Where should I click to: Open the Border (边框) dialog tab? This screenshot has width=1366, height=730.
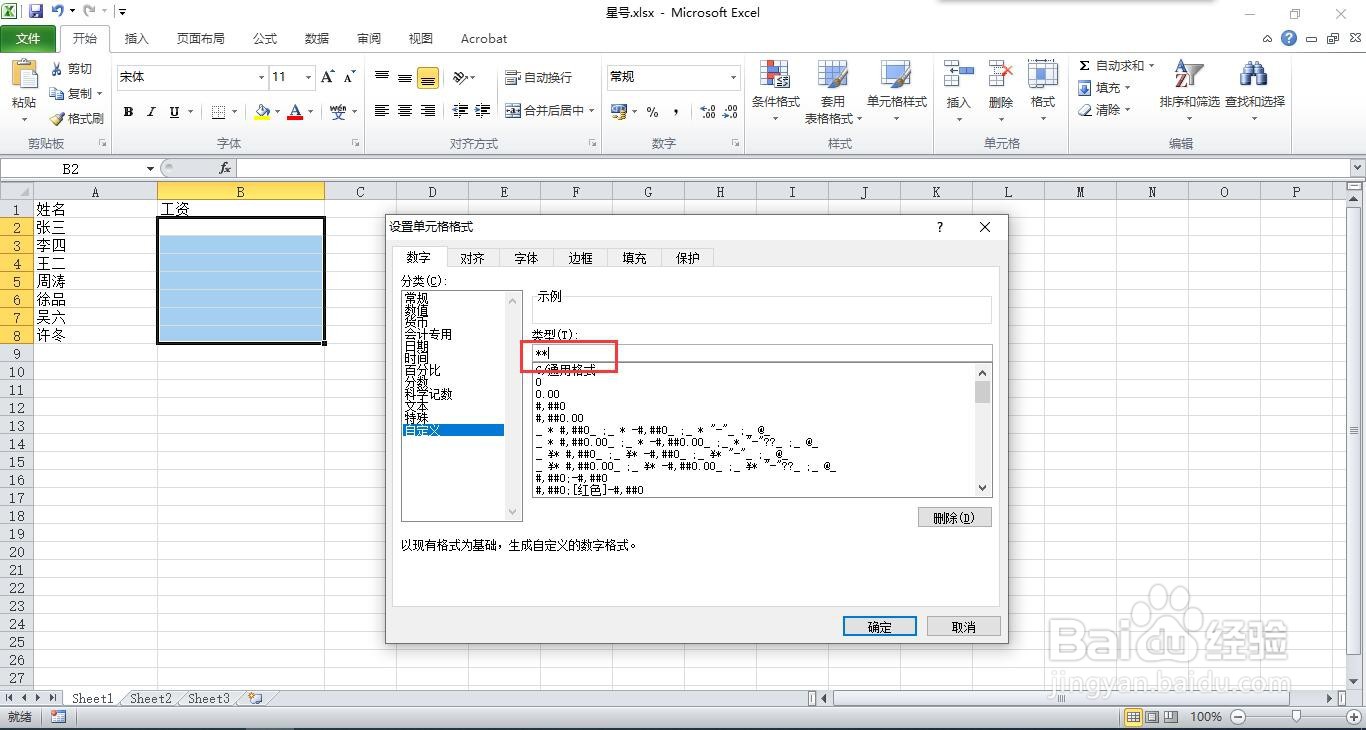(580, 258)
